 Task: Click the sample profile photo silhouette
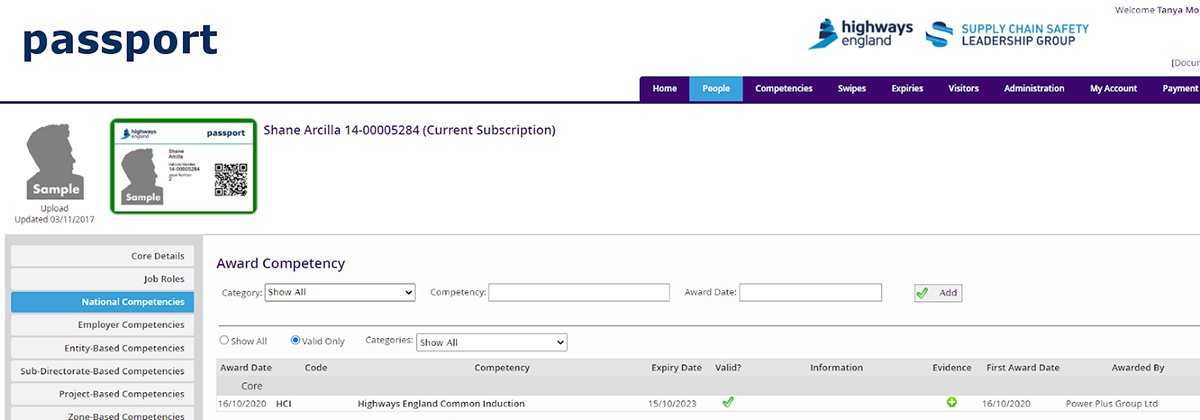[x=55, y=161]
